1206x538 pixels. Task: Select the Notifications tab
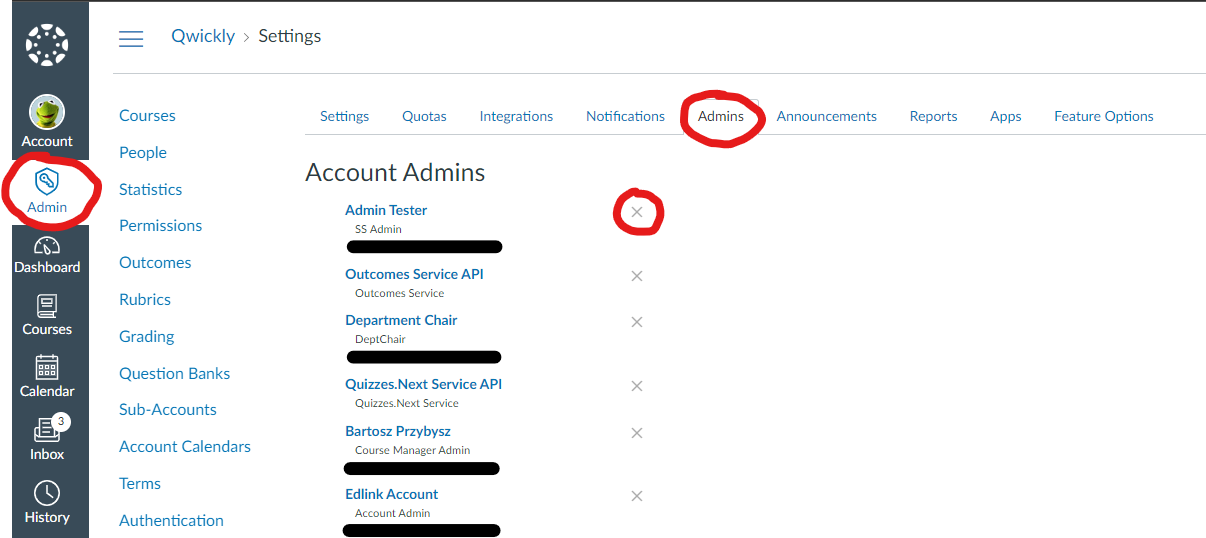pos(625,116)
